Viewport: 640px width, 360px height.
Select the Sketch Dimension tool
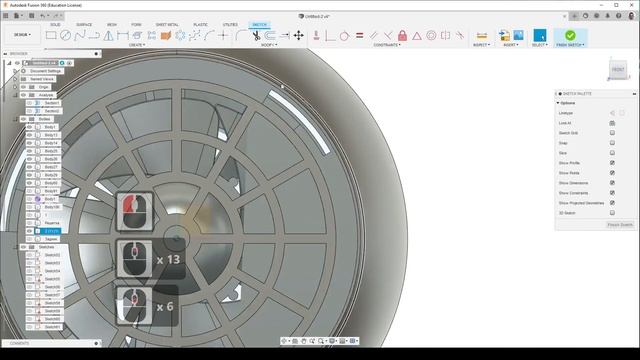tap(122, 36)
